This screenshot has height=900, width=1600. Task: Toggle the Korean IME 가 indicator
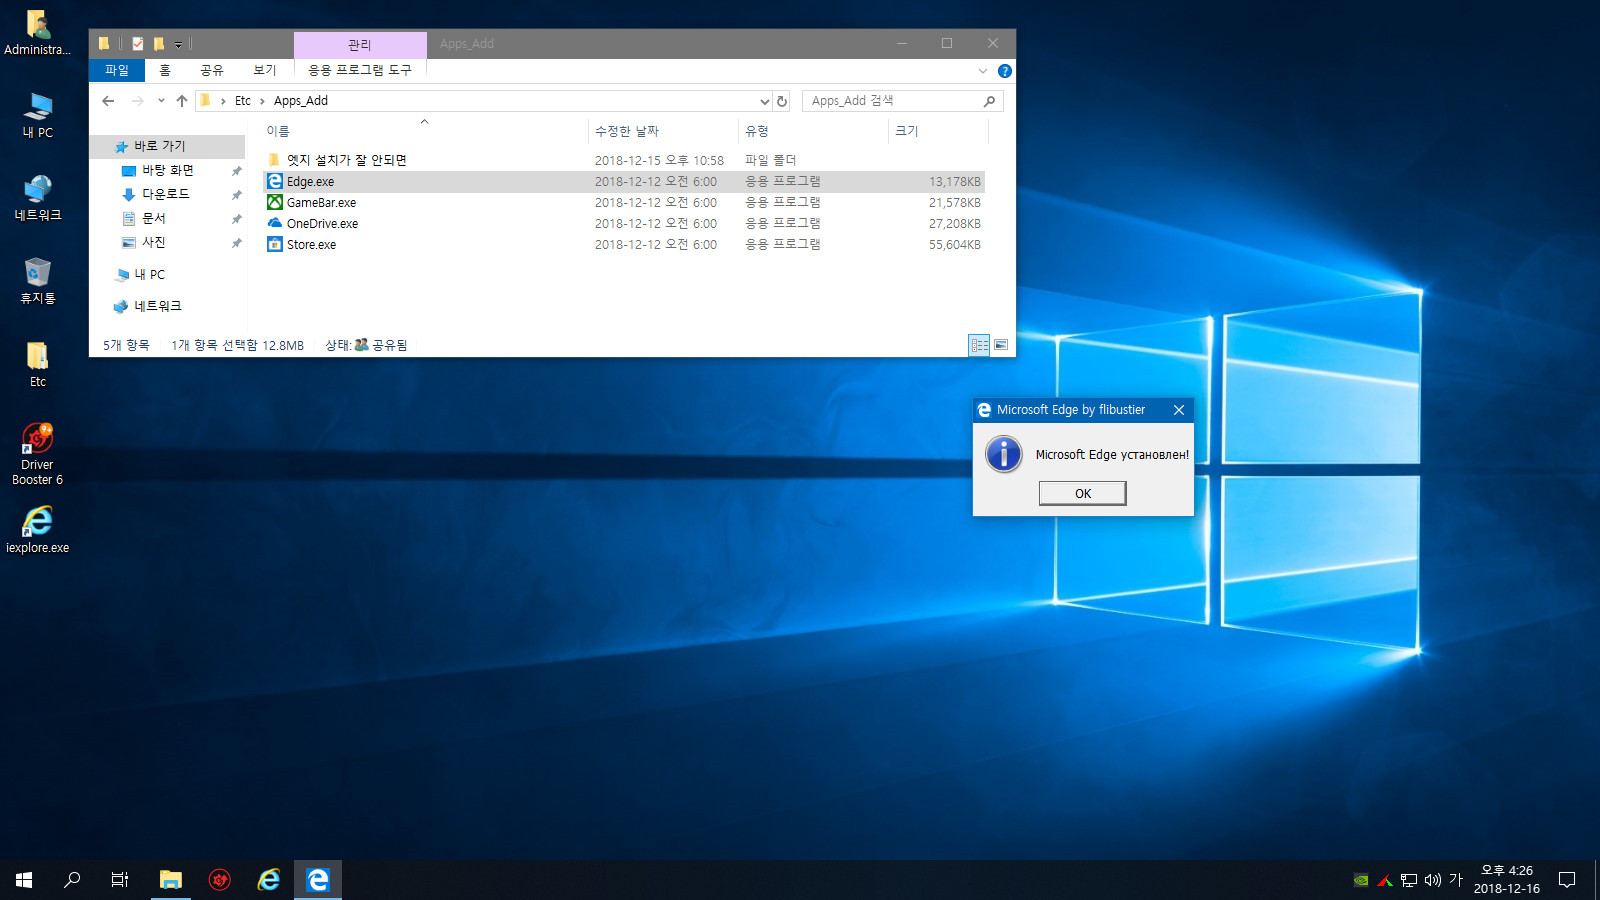(1456, 880)
